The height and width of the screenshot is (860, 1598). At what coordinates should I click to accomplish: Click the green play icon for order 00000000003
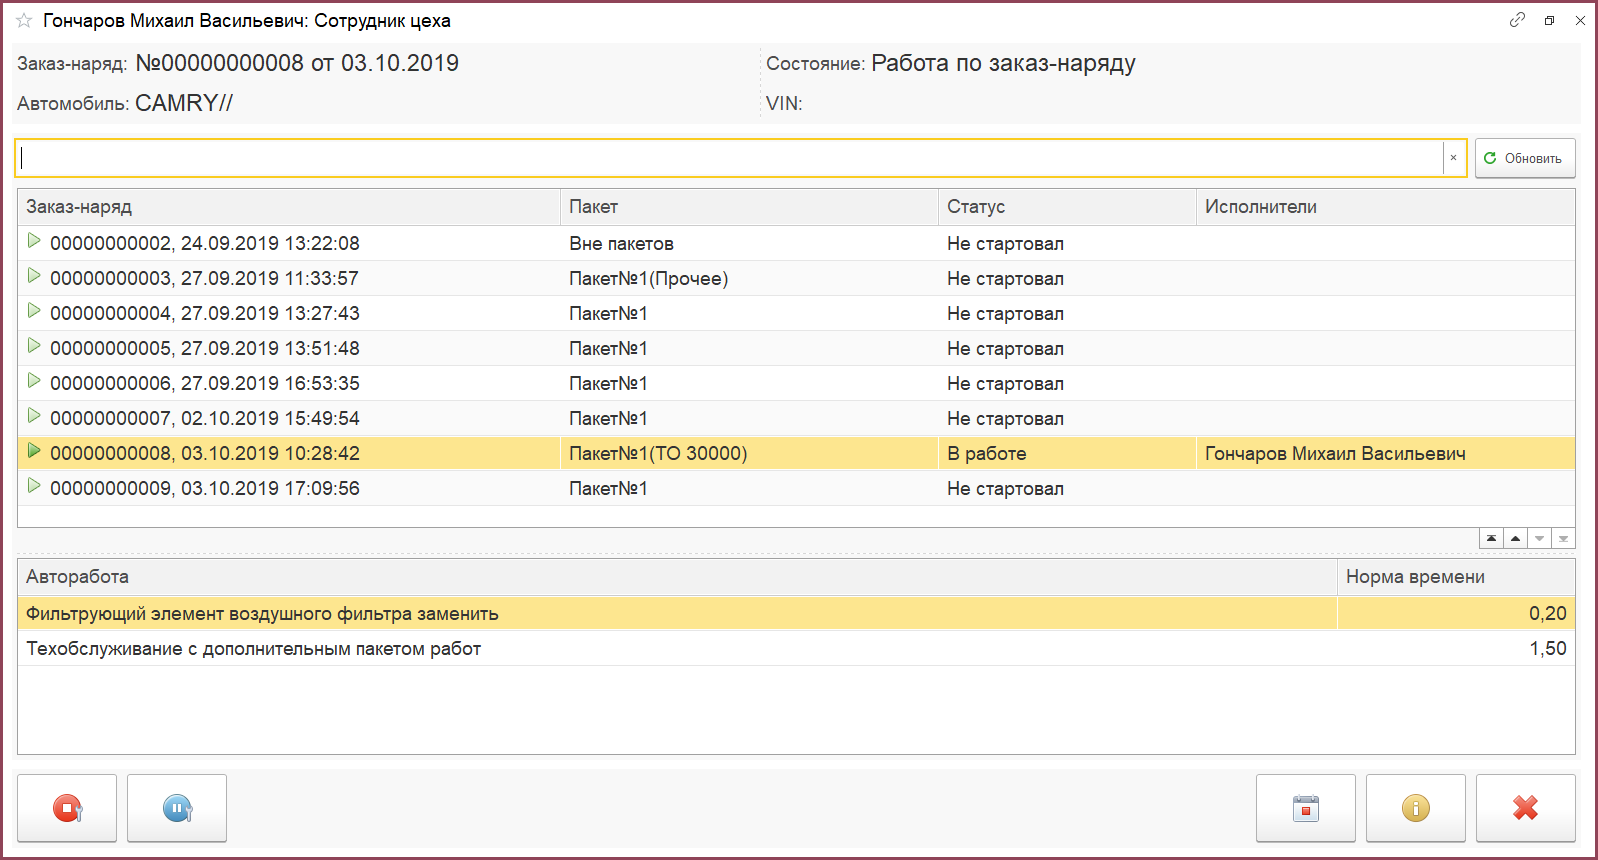[x=34, y=276]
